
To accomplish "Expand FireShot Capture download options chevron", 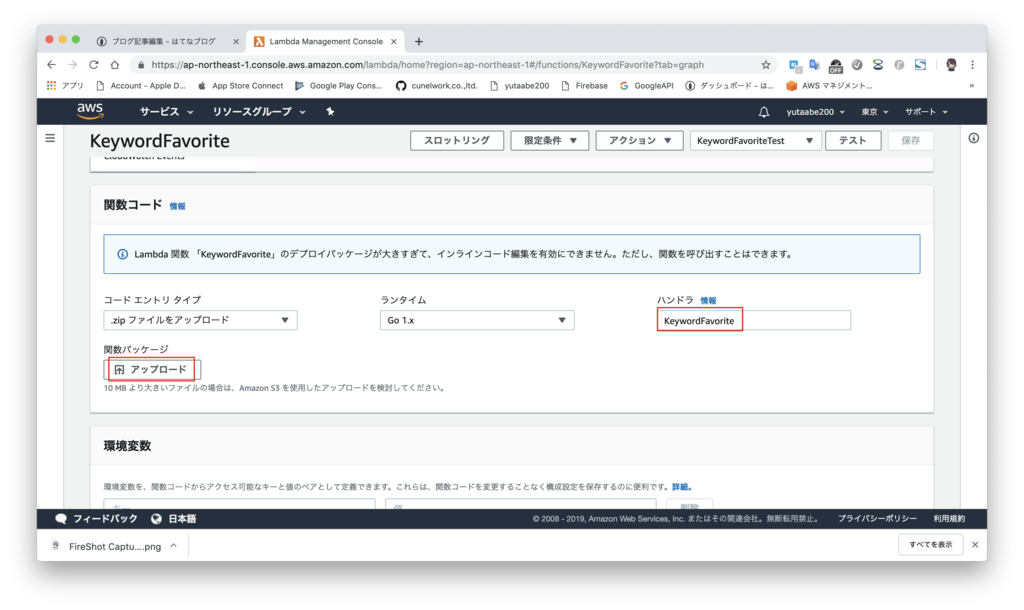I will click(174, 546).
